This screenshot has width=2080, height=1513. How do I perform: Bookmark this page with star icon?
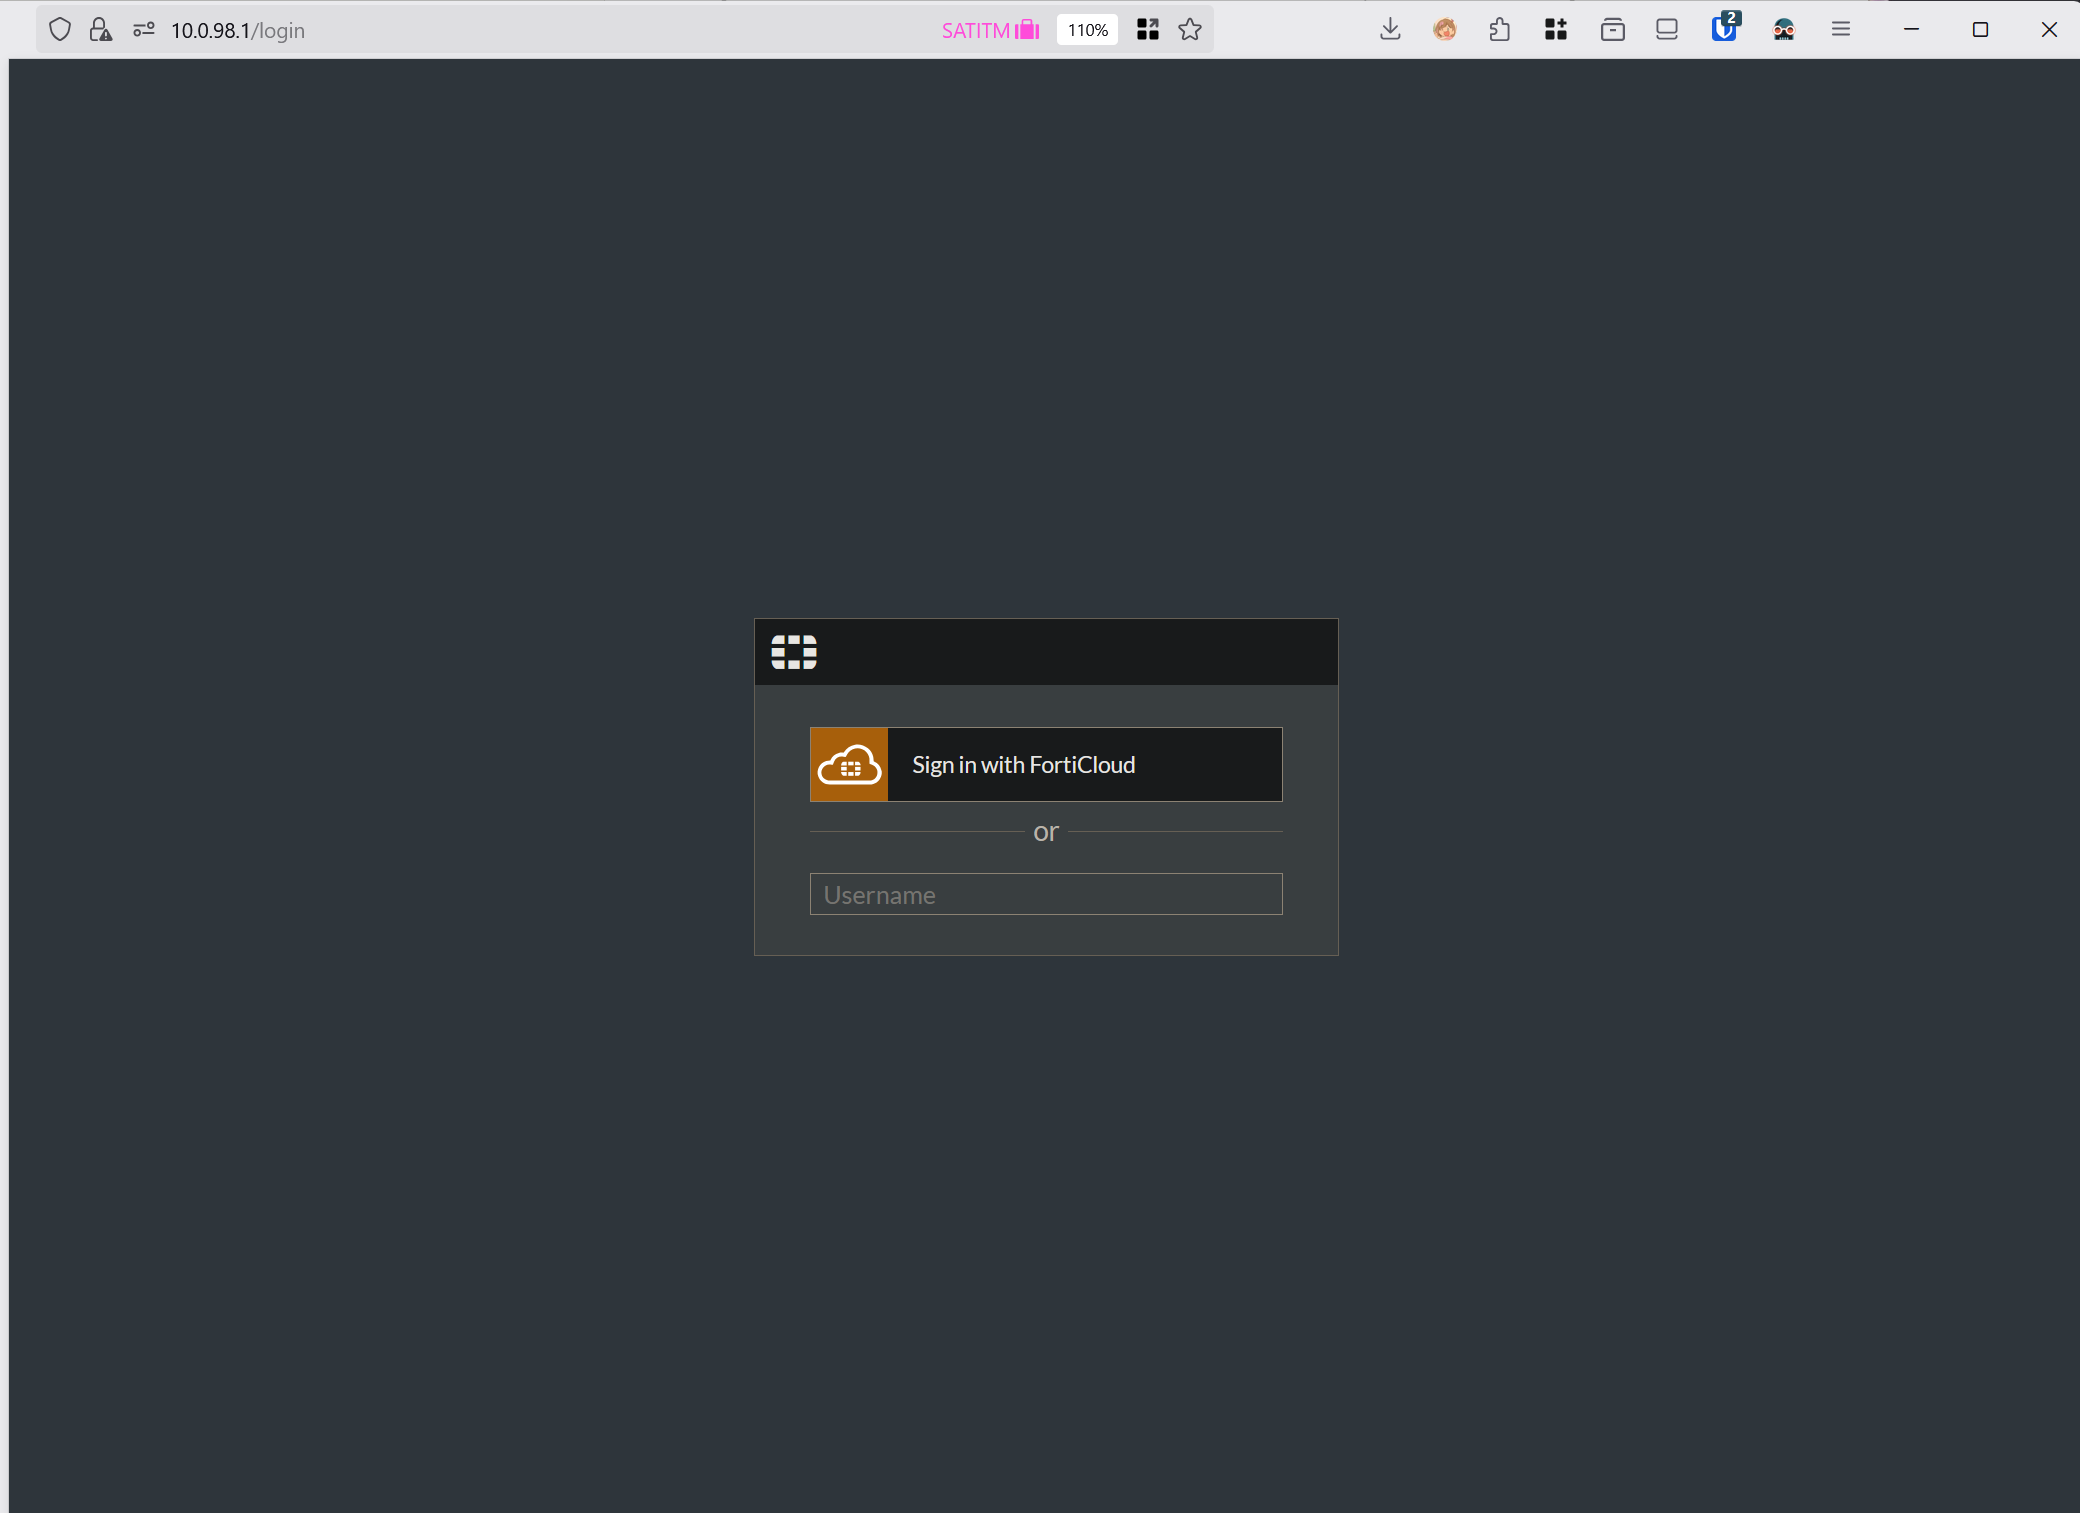pos(1190,30)
